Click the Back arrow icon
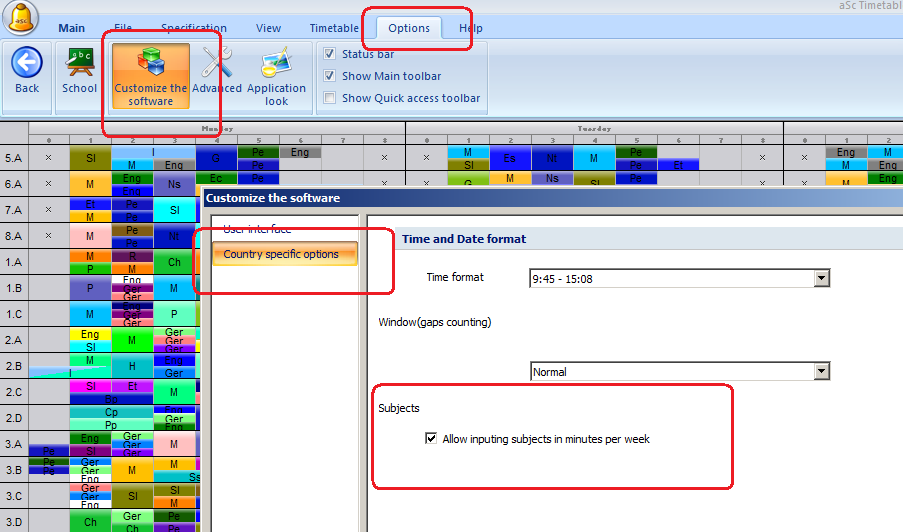 (x=27, y=64)
